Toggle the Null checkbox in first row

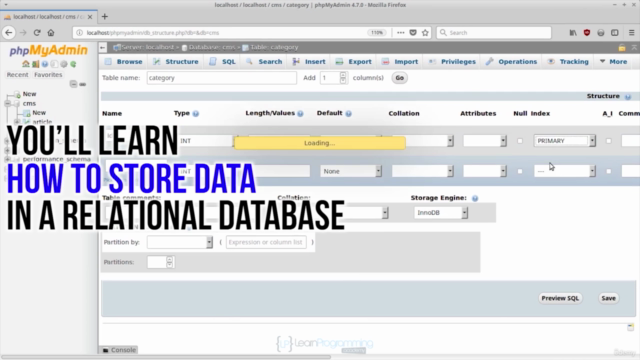[x=520, y=141]
